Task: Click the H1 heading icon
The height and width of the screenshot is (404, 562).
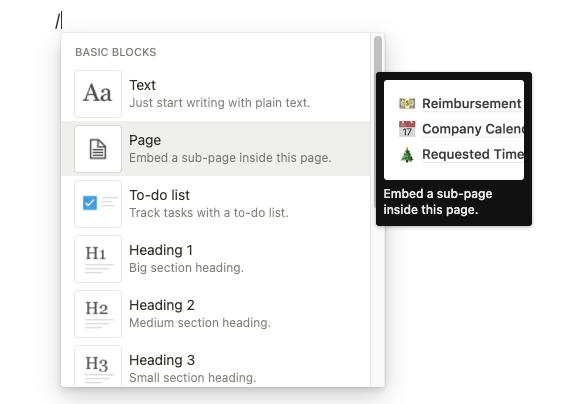Action: pyautogui.click(x=98, y=259)
